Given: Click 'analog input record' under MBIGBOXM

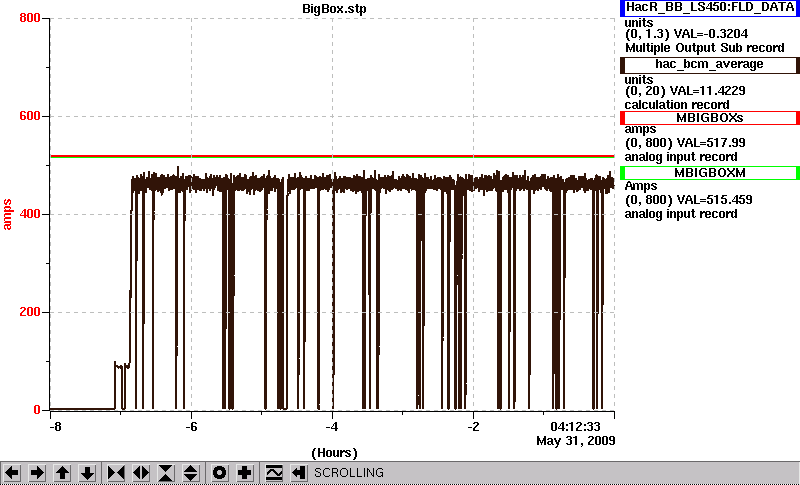Looking at the screenshot, I should click(681, 214).
